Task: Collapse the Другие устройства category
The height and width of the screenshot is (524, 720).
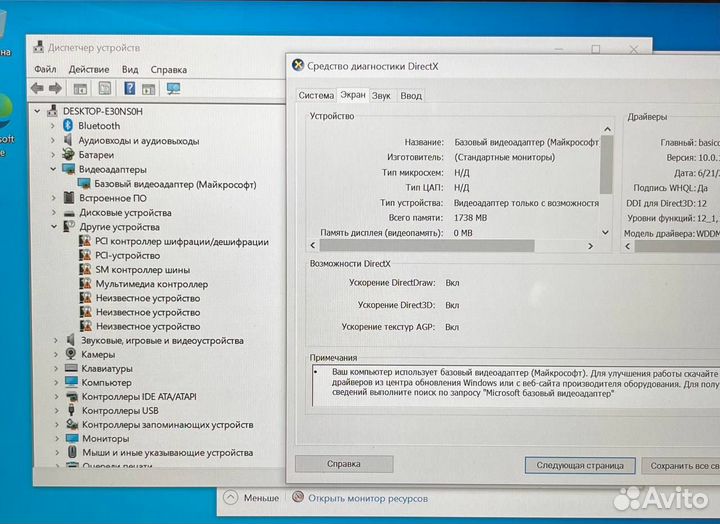Action: [54, 226]
